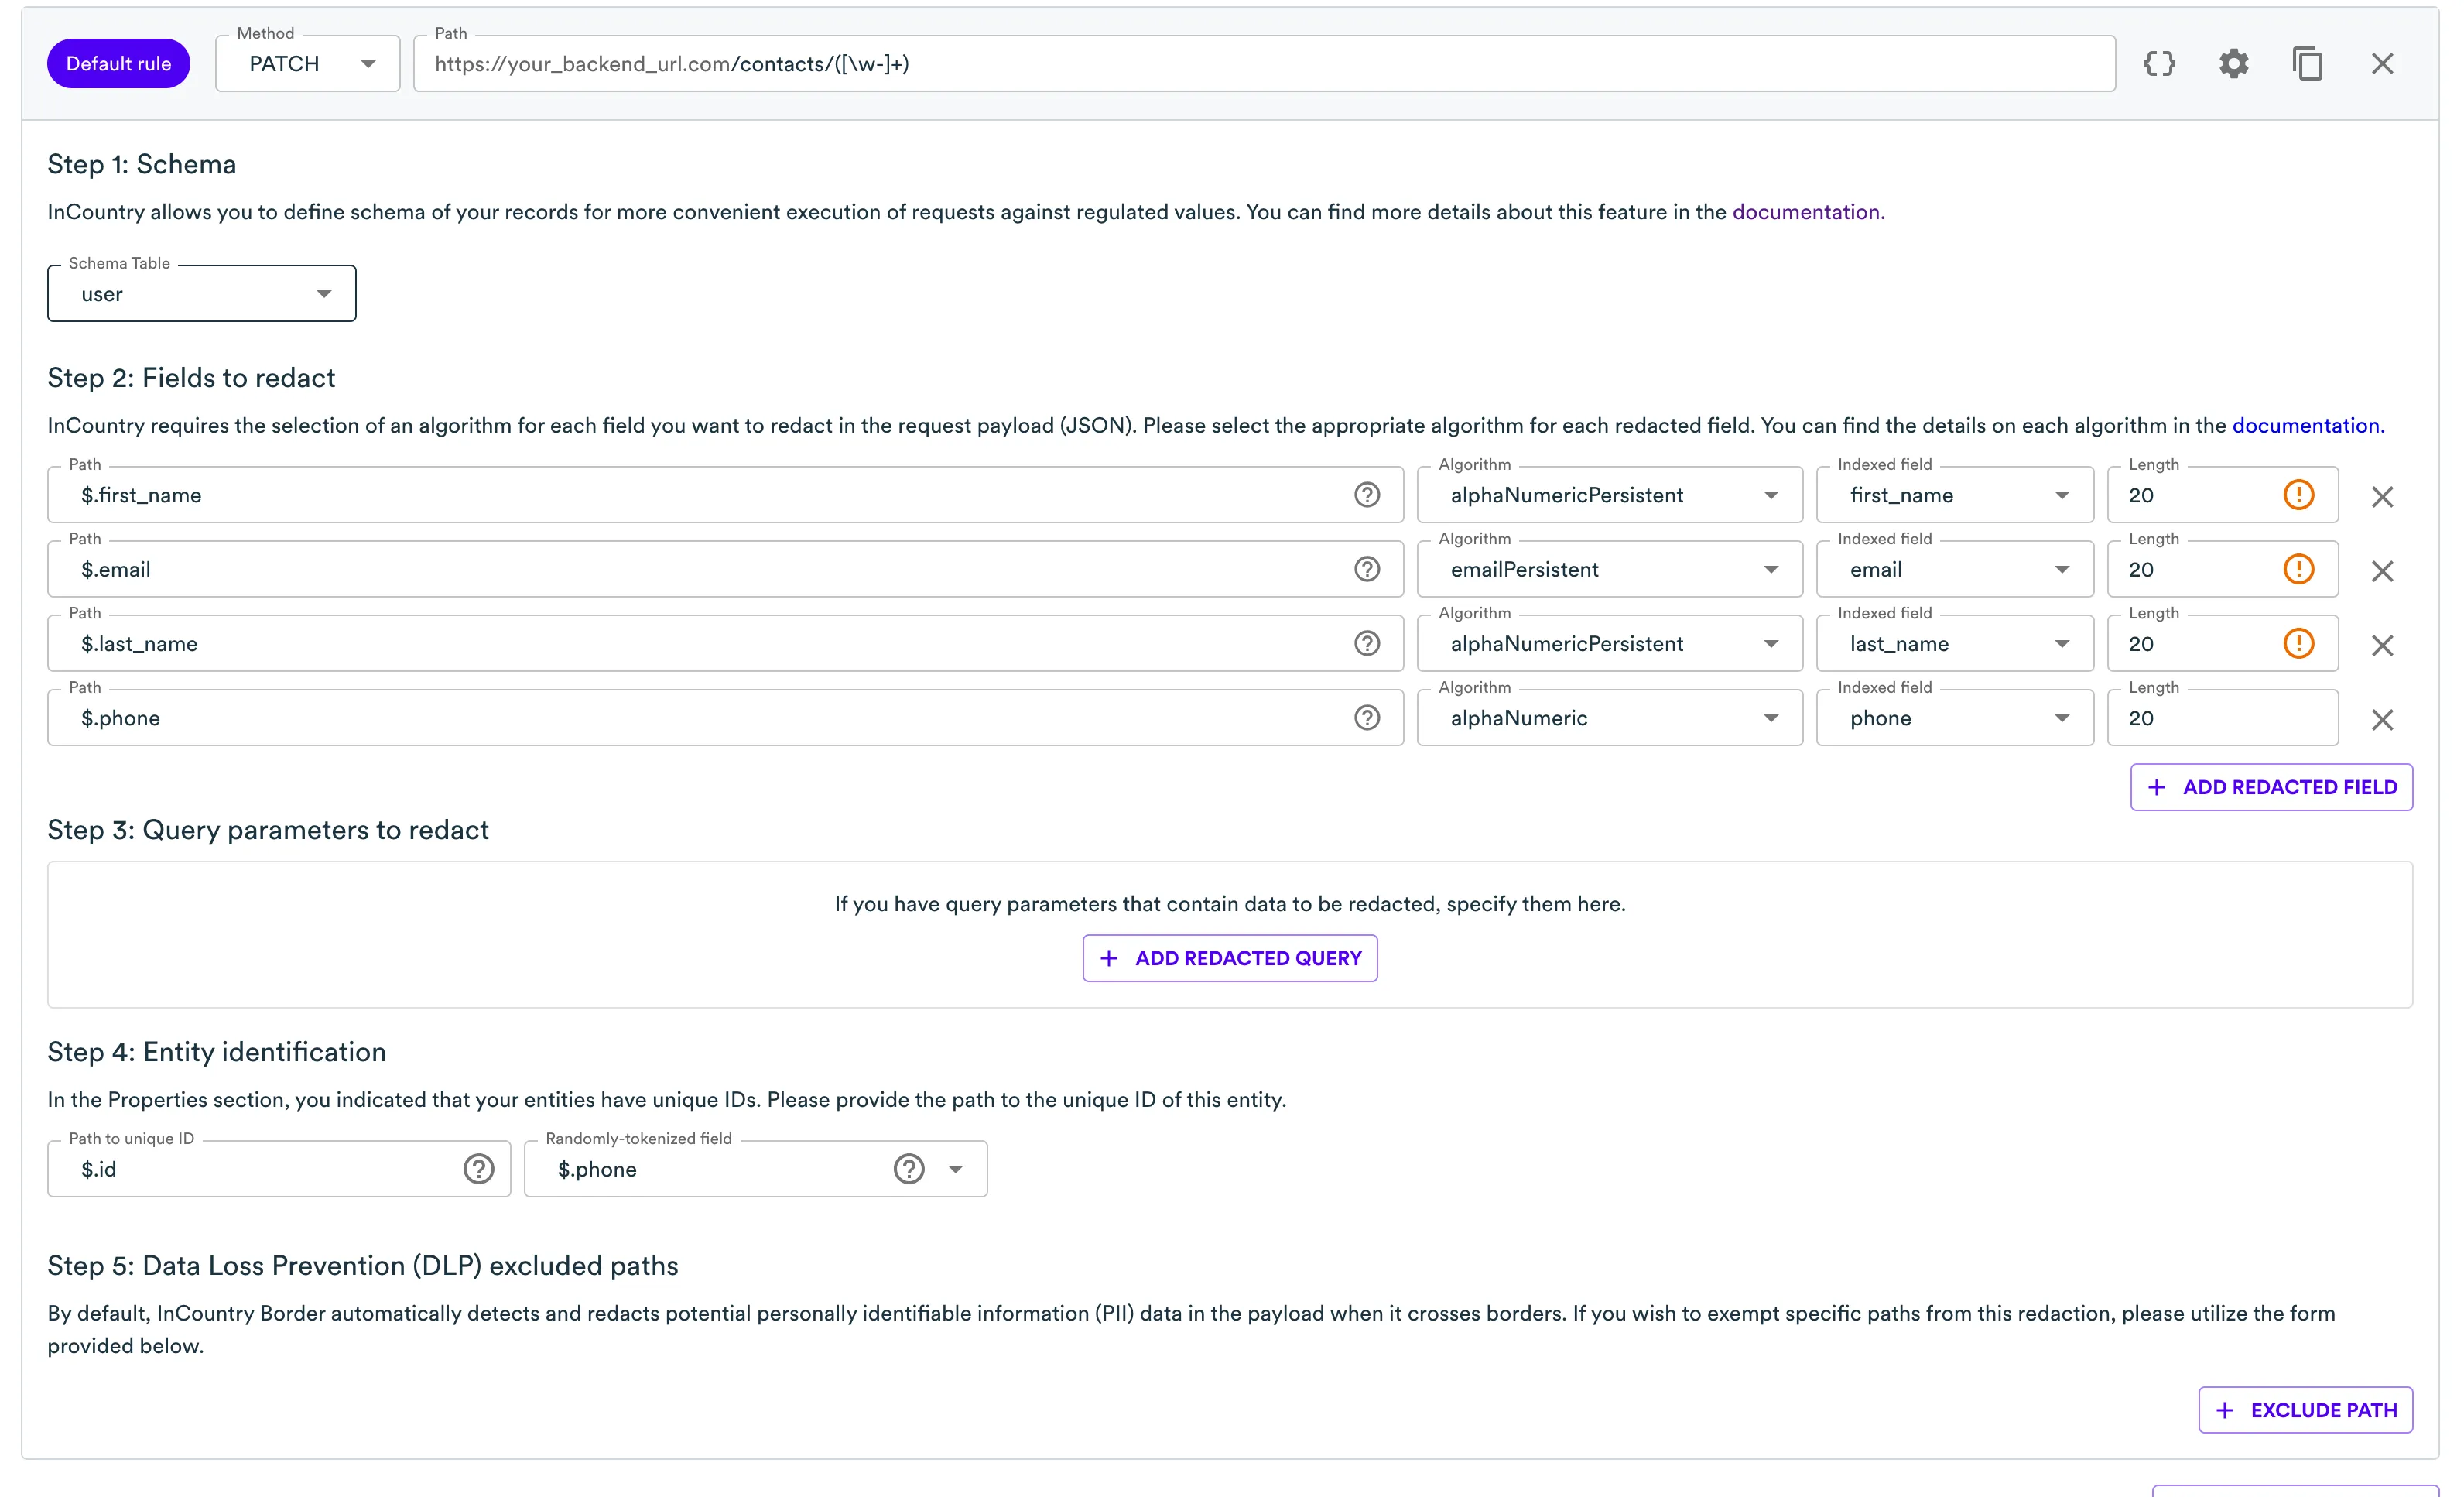
Task: Click help icon in $.first_name path field
Action: click(1366, 495)
